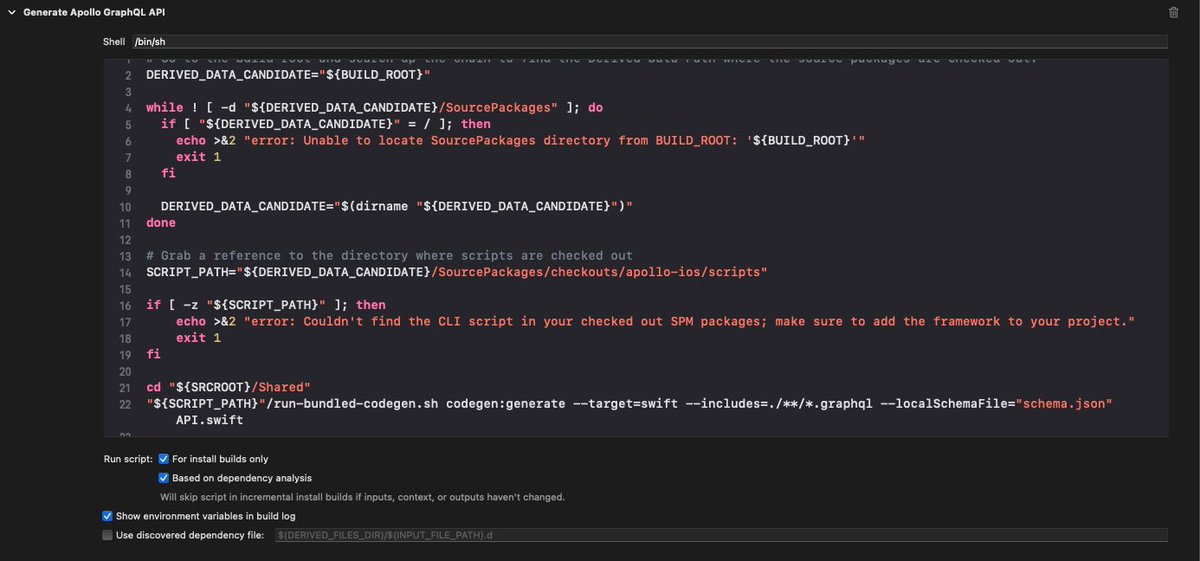Click the 'Unable to locate SourcePackages' echo line

pos(520,140)
